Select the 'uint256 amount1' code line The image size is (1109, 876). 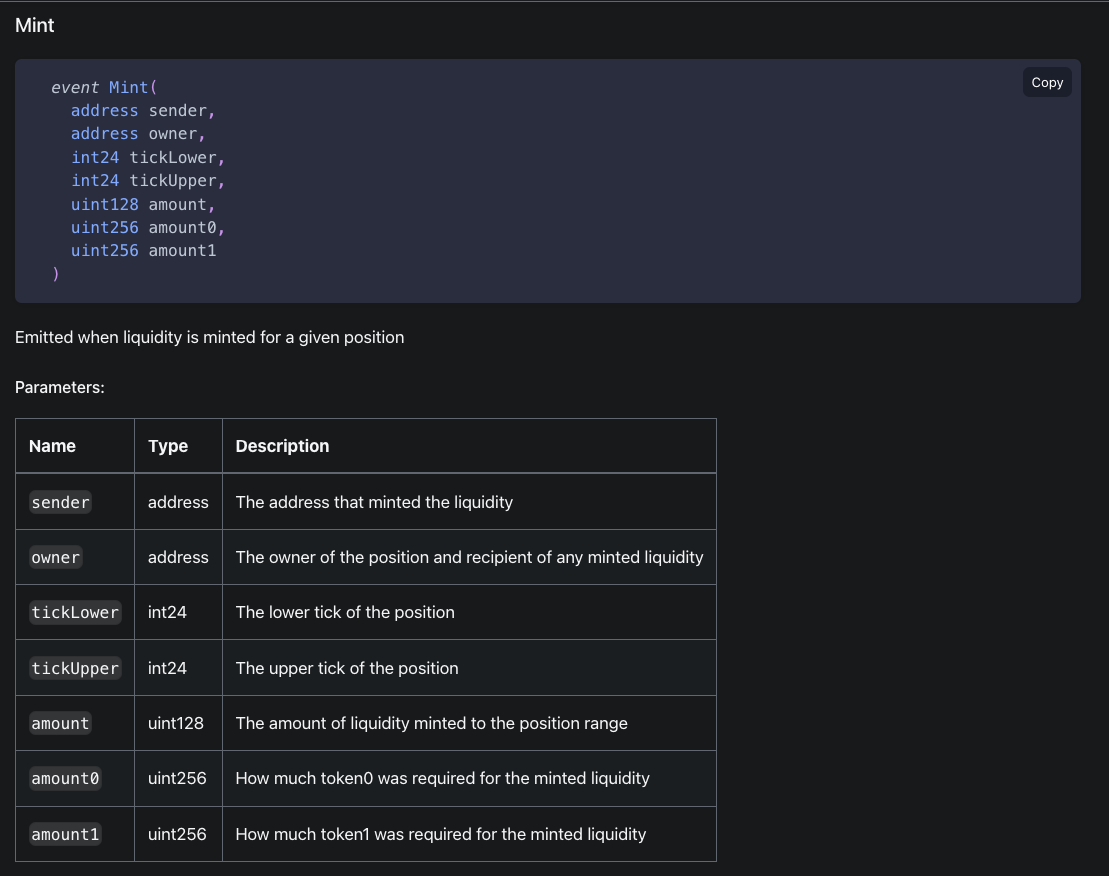pos(144,251)
